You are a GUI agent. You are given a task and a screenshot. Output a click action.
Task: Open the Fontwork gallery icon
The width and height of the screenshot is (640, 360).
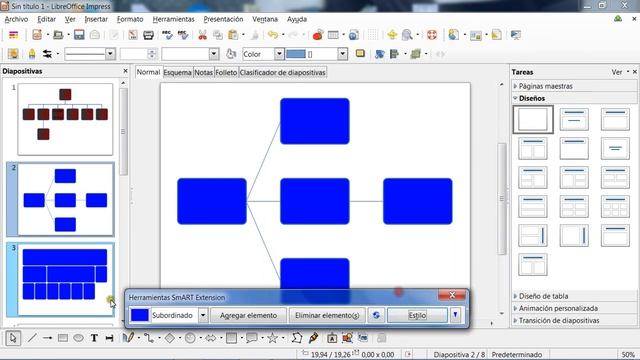pos(332,338)
